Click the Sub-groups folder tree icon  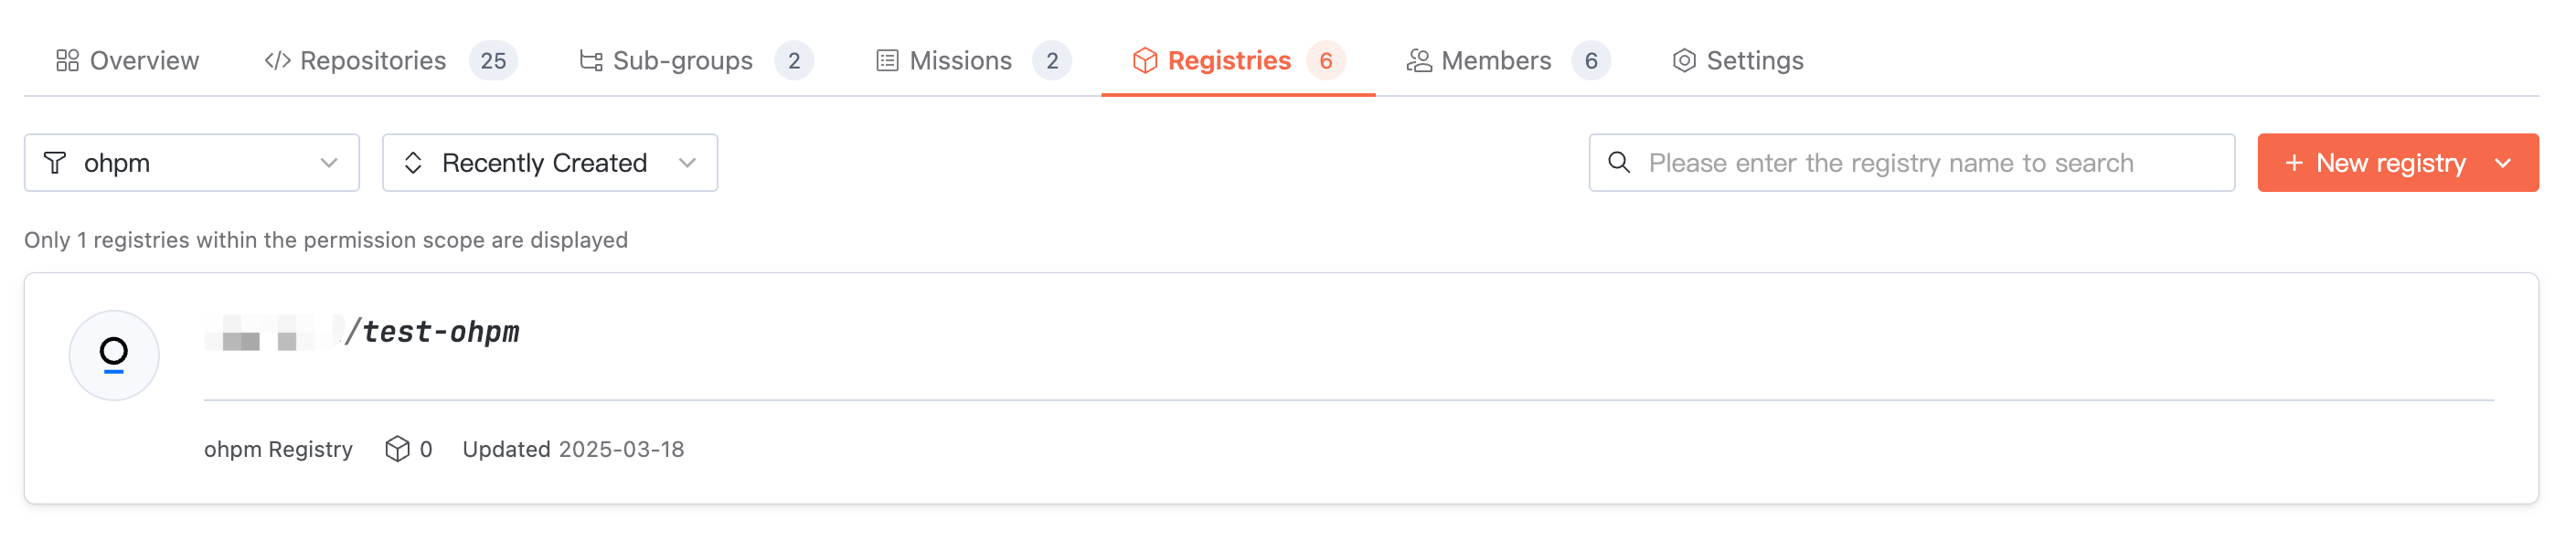point(591,61)
